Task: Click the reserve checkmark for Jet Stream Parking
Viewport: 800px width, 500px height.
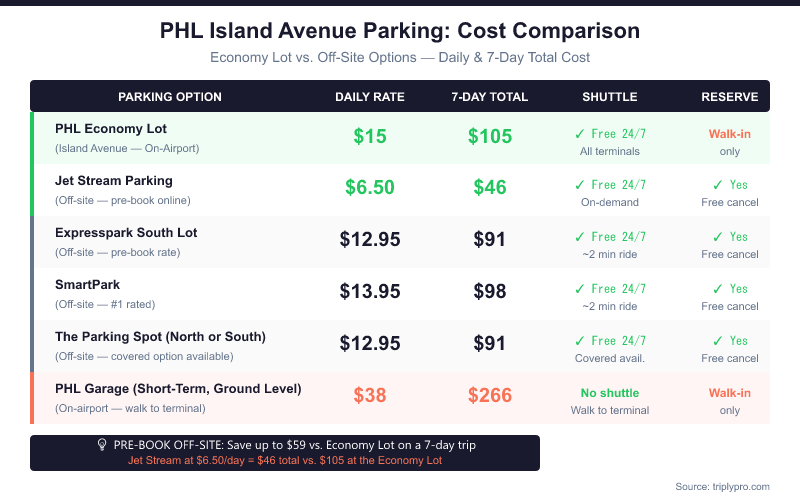Action: (718, 185)
